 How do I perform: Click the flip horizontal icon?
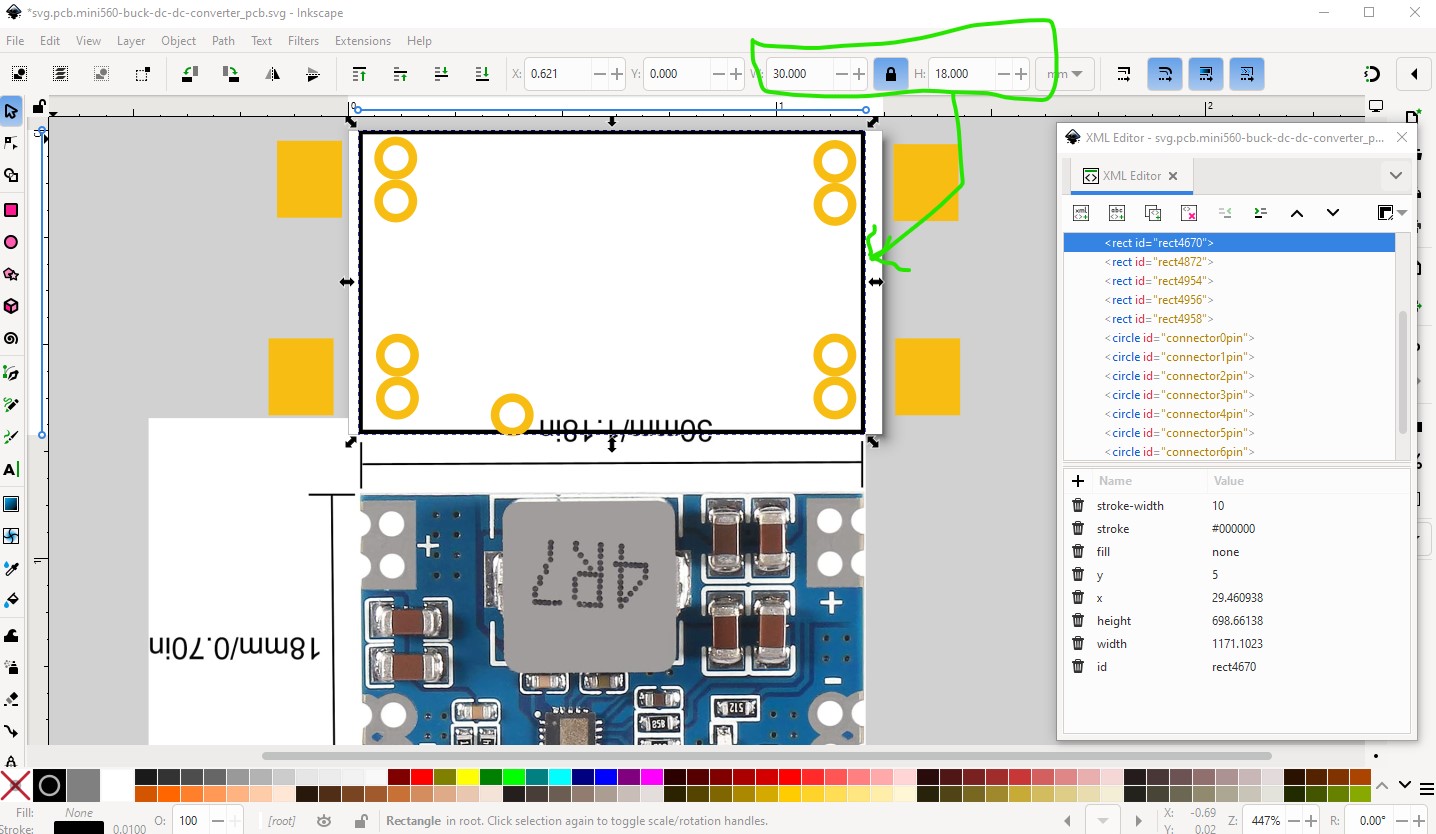[272, 74]
